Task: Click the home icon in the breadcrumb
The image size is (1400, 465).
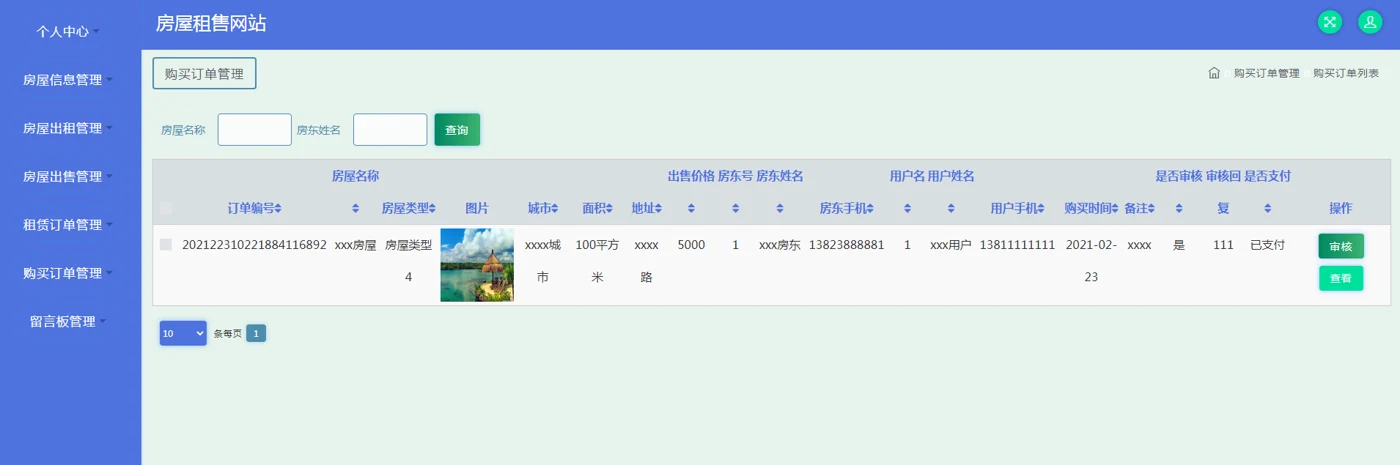Action: pos(1213,73)
